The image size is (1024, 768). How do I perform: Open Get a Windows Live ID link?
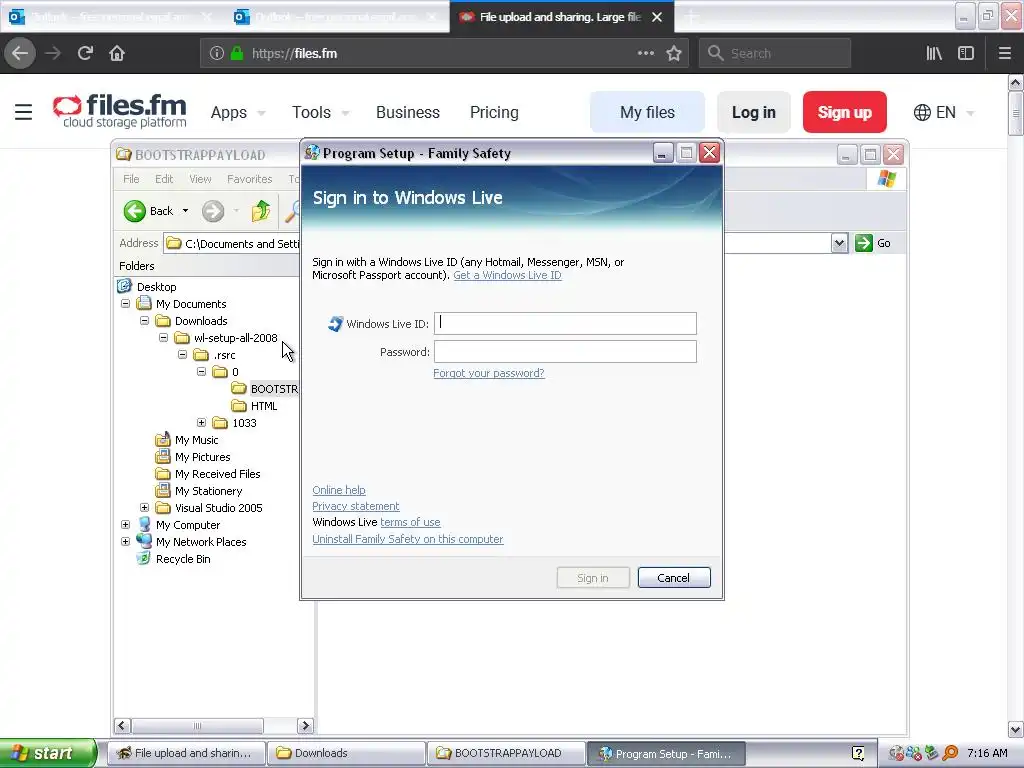point(507,275)
